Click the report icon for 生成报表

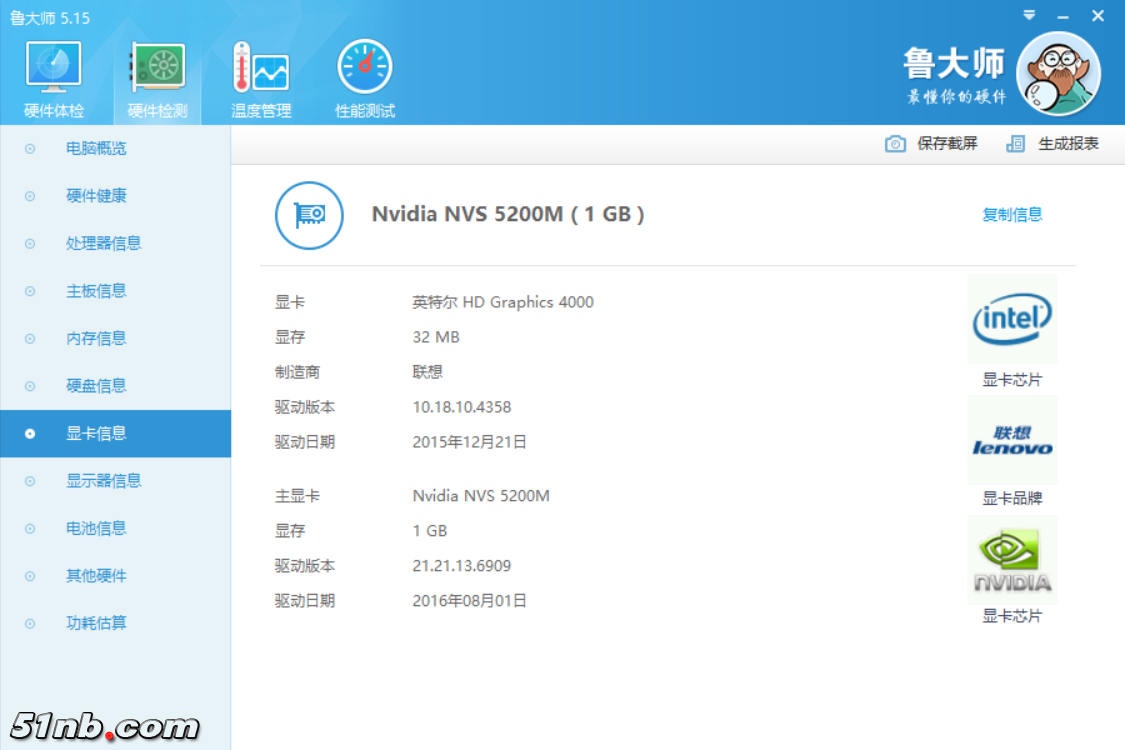1016,144
